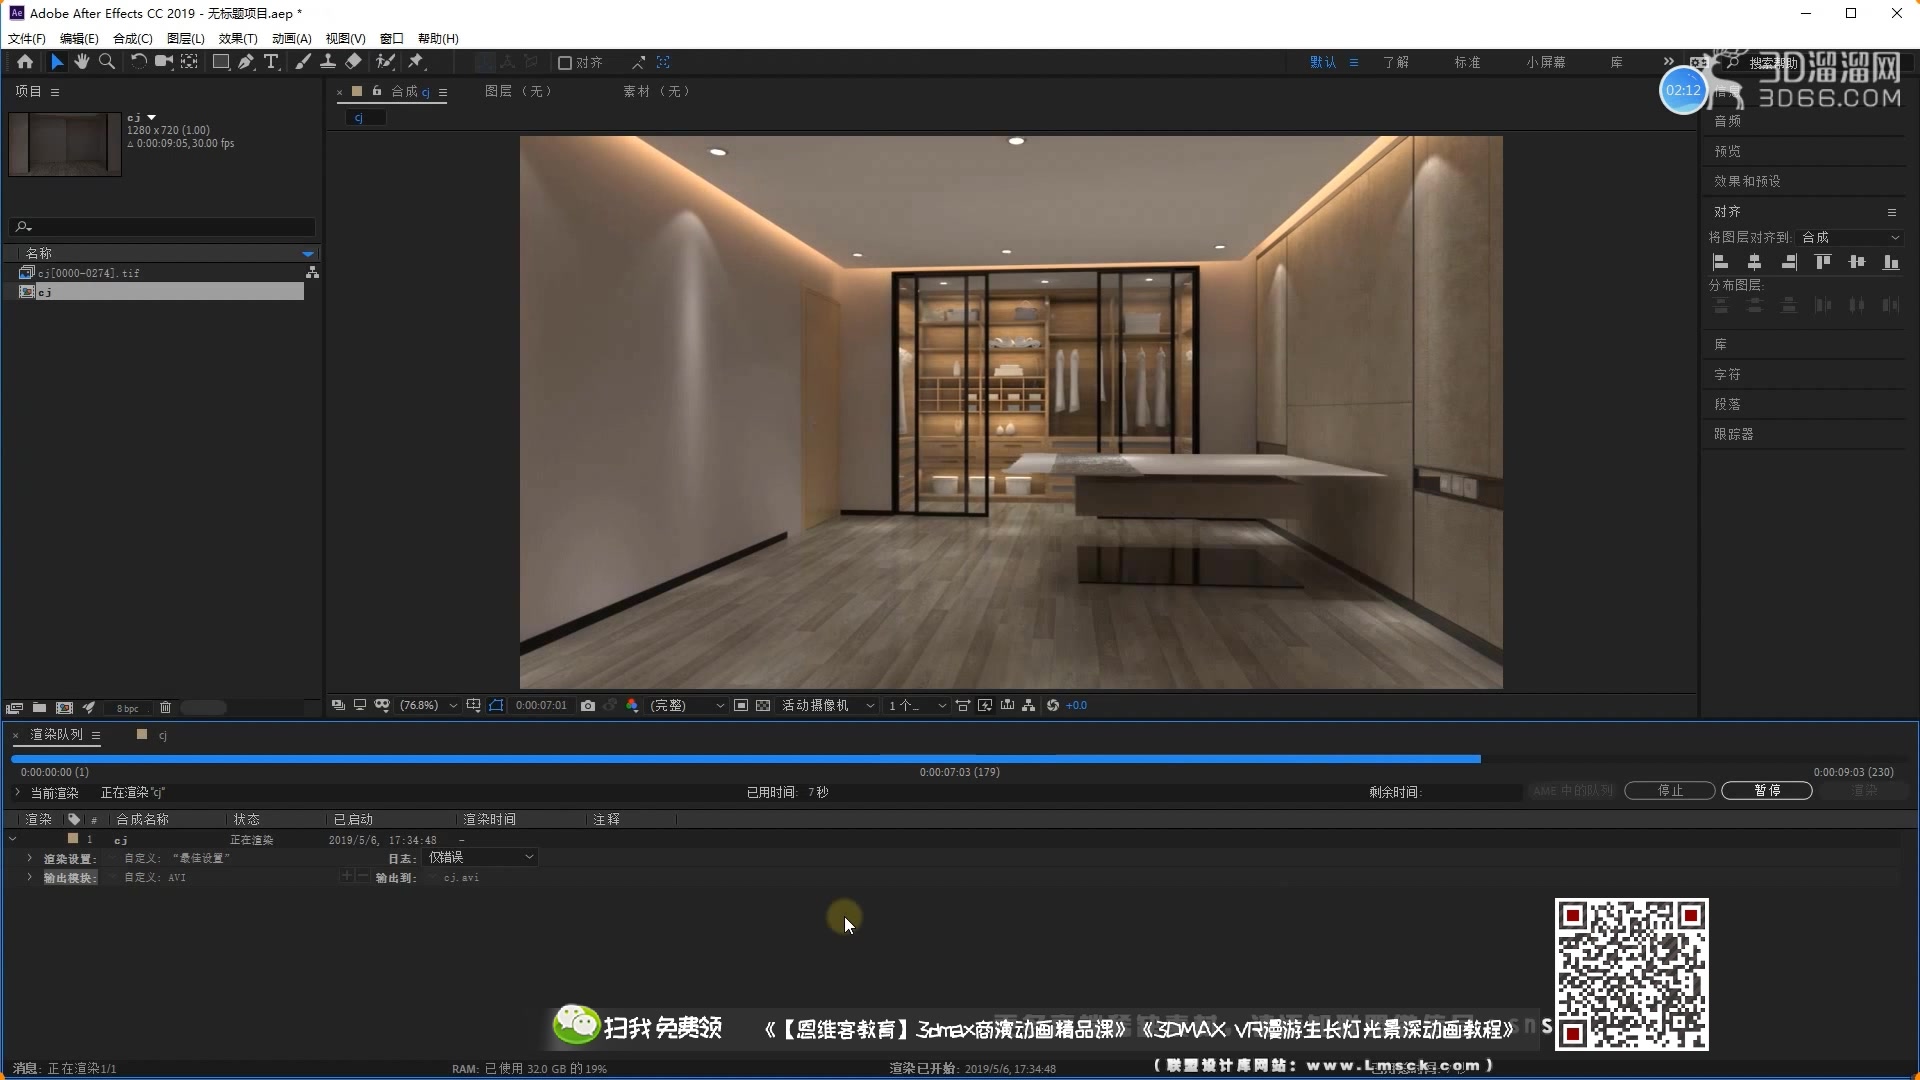Select the Rotation tool

point(138,62)
